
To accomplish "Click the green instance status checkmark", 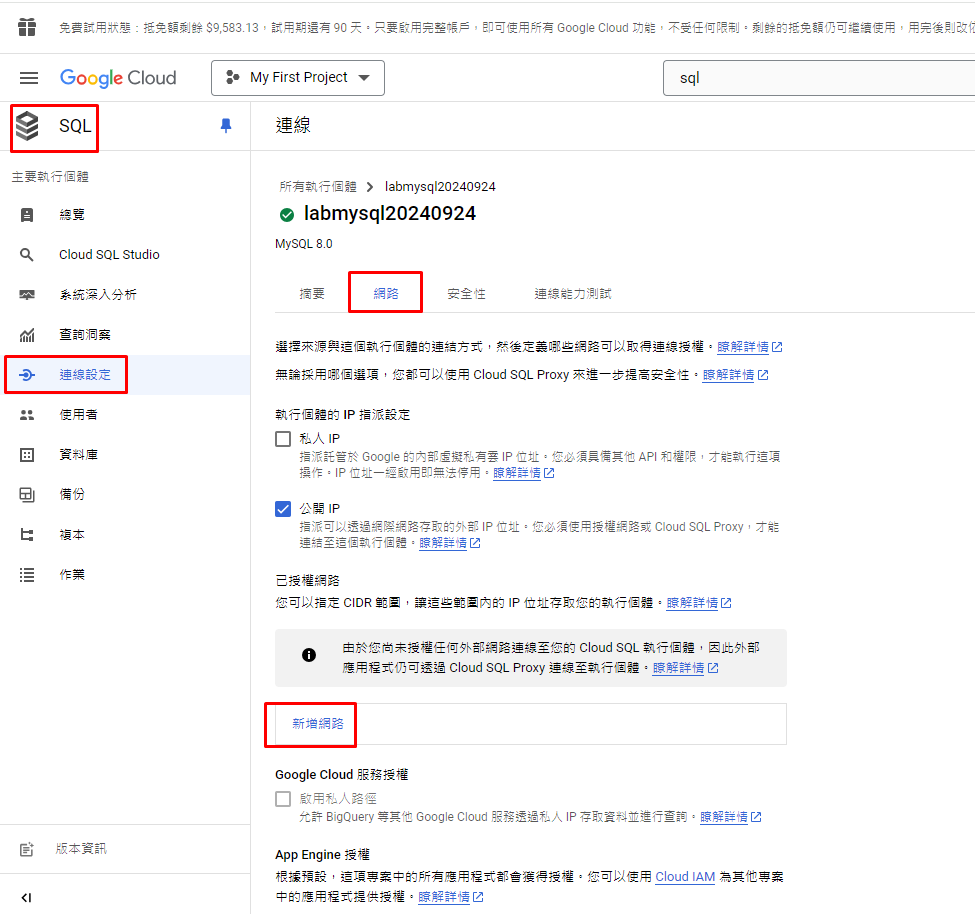I will (287, 215).
